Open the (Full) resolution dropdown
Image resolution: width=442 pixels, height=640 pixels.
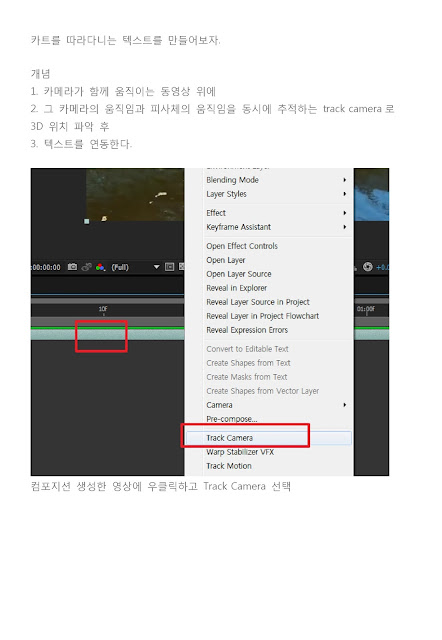point(135,267)
